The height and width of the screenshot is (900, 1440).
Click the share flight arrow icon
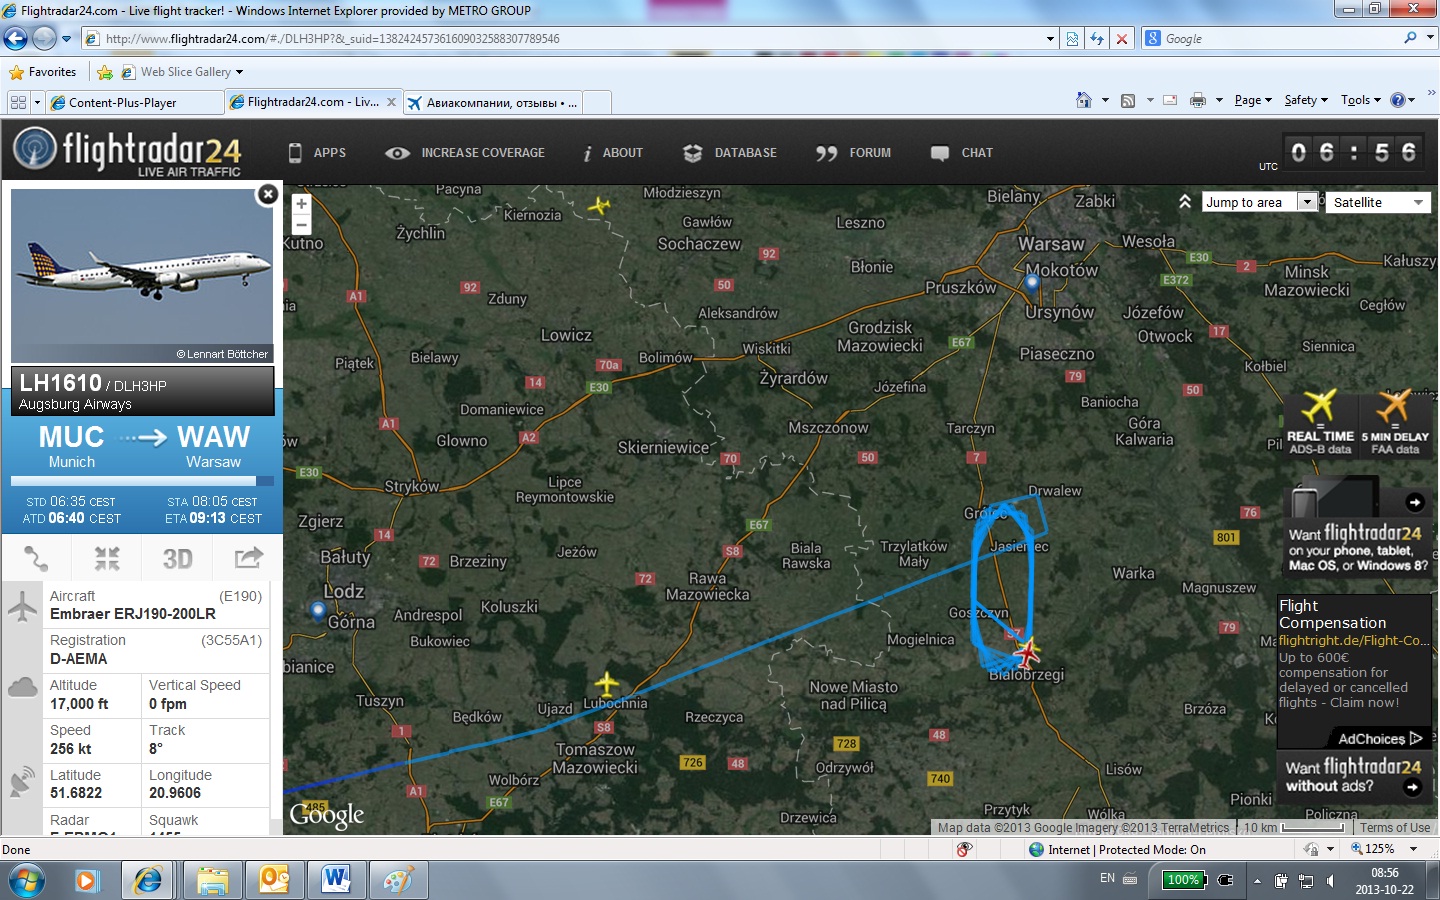(248, 558)
